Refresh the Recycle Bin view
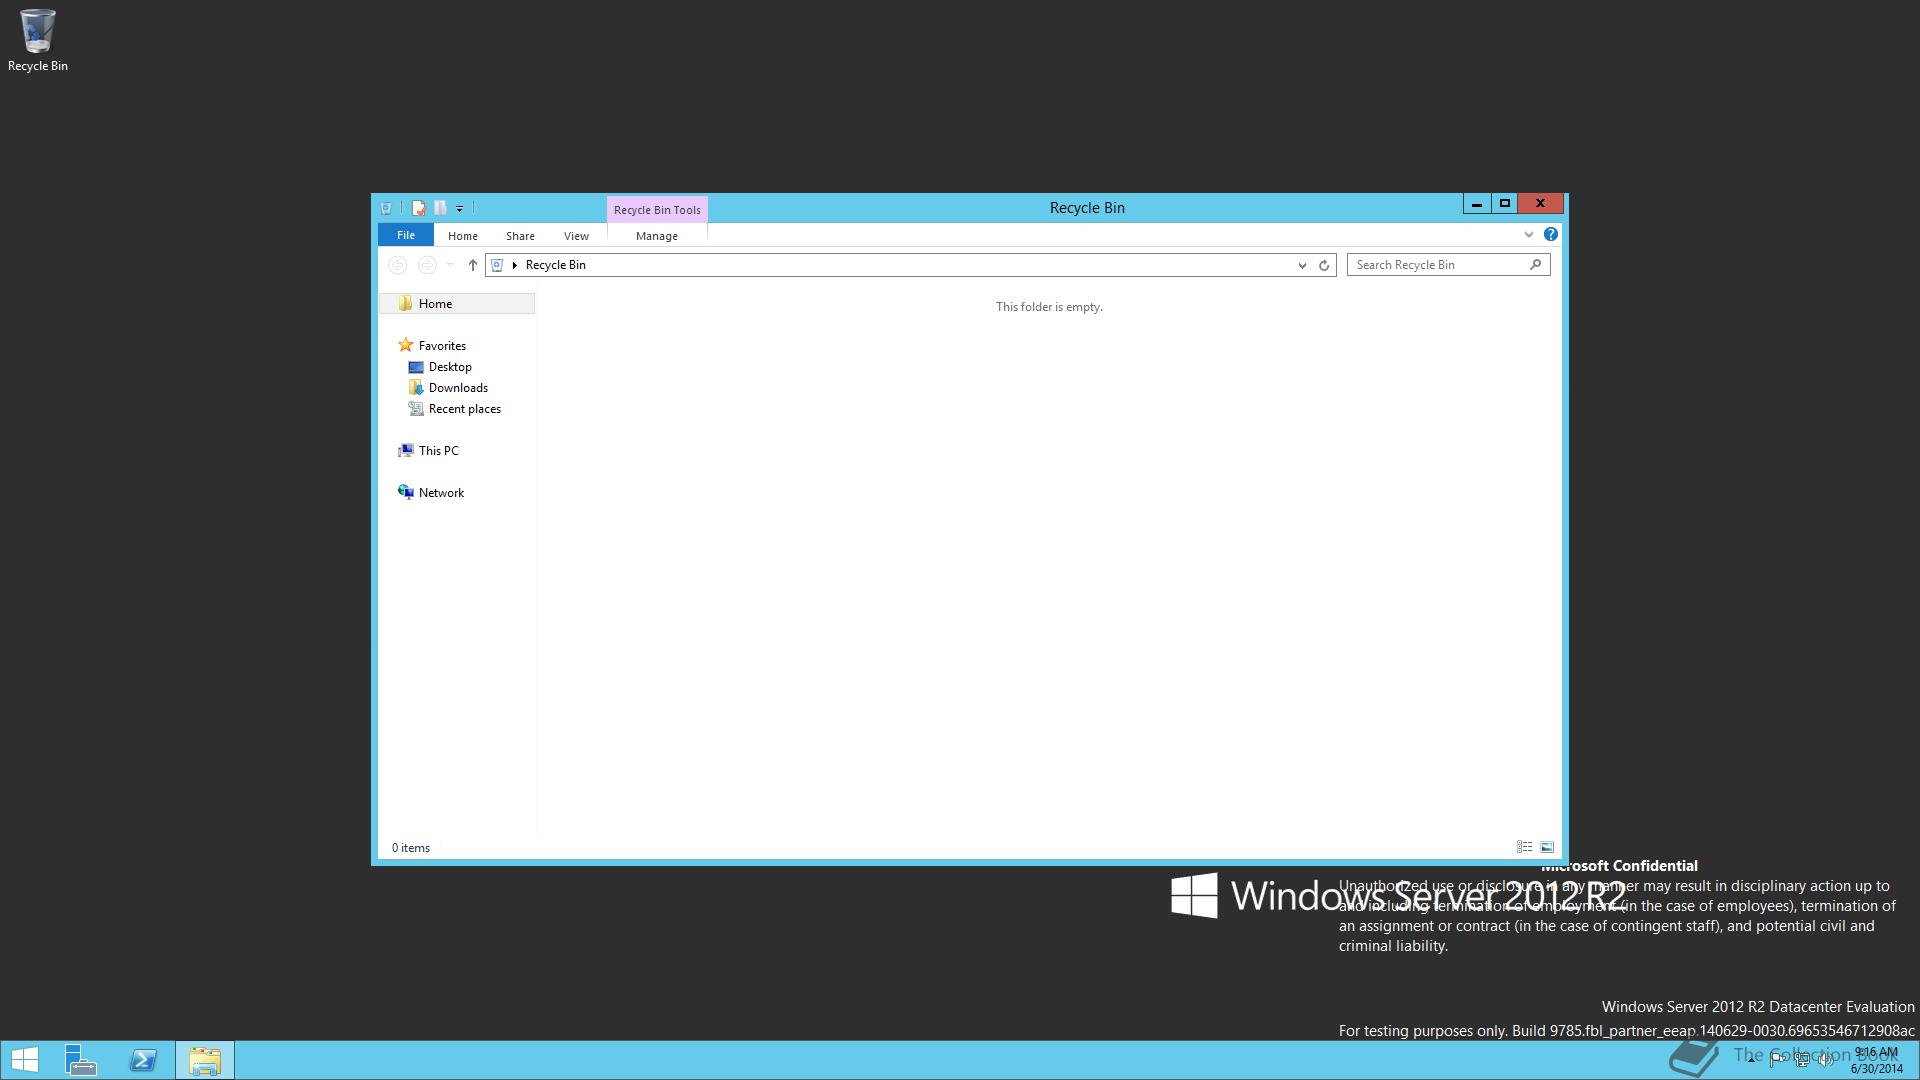This screenshot has width=1920, height=1080. (x=1324, y=265)
